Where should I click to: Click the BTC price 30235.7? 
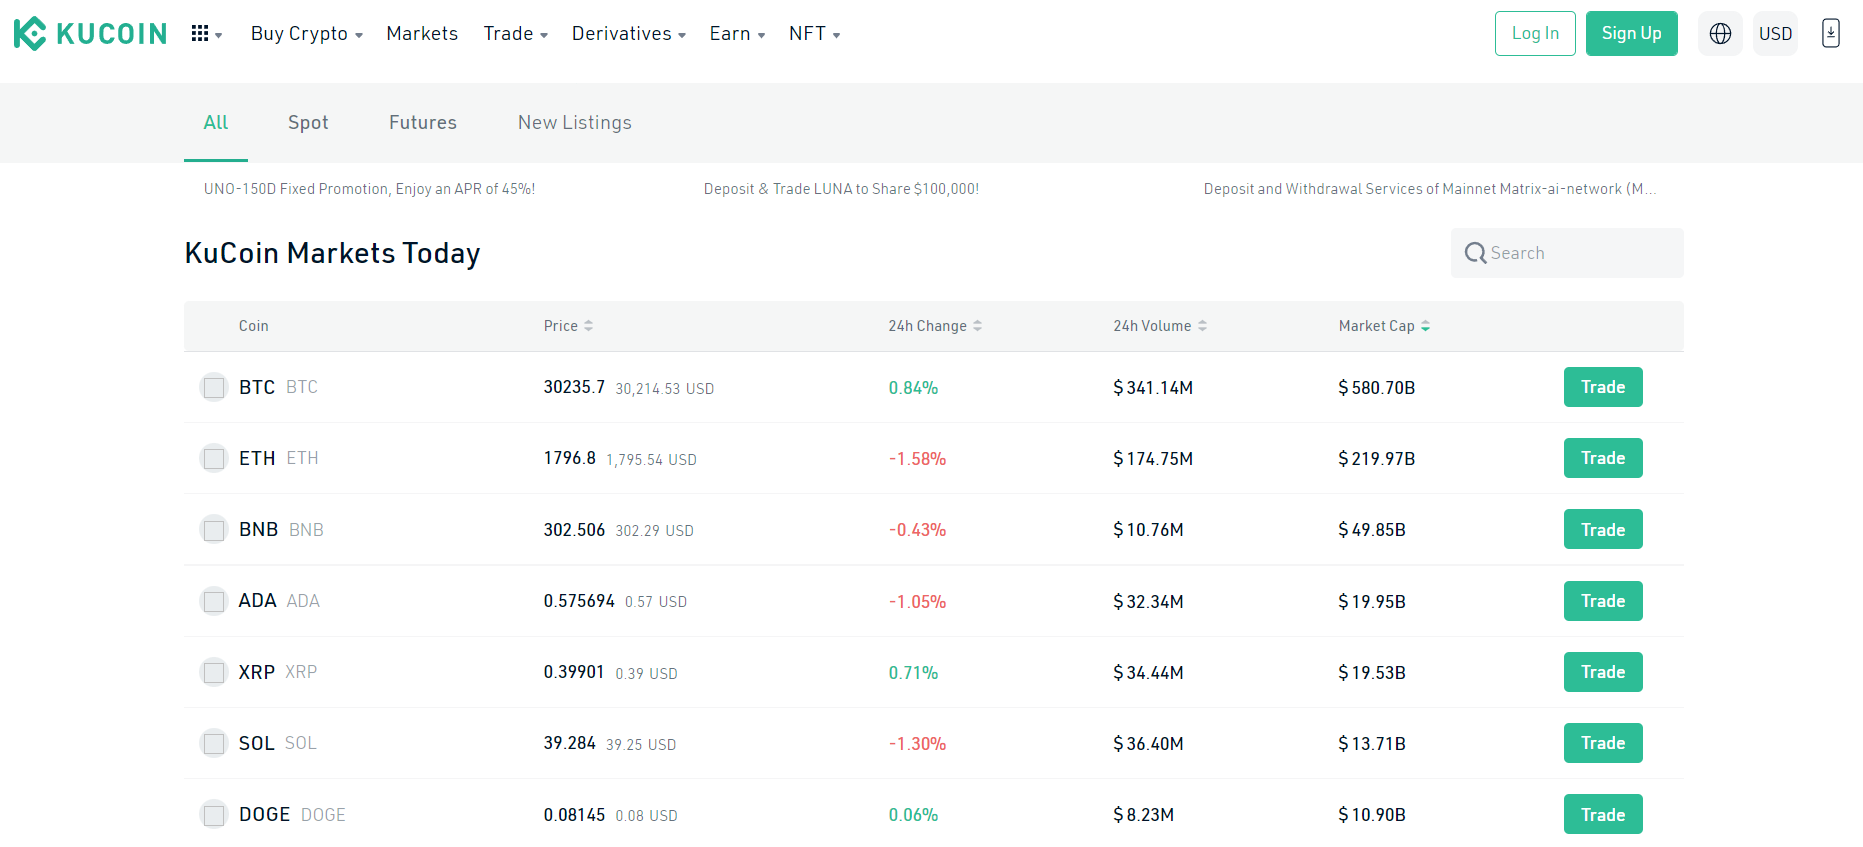click(x=574, y=387)
